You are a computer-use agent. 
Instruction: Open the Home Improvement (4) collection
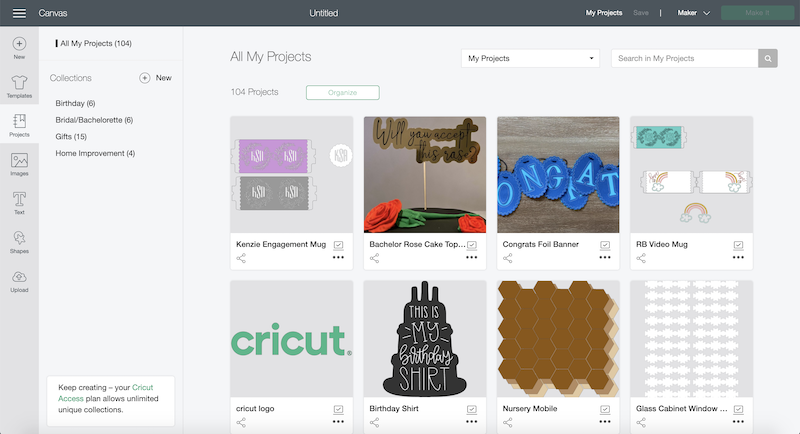[95, 153]
